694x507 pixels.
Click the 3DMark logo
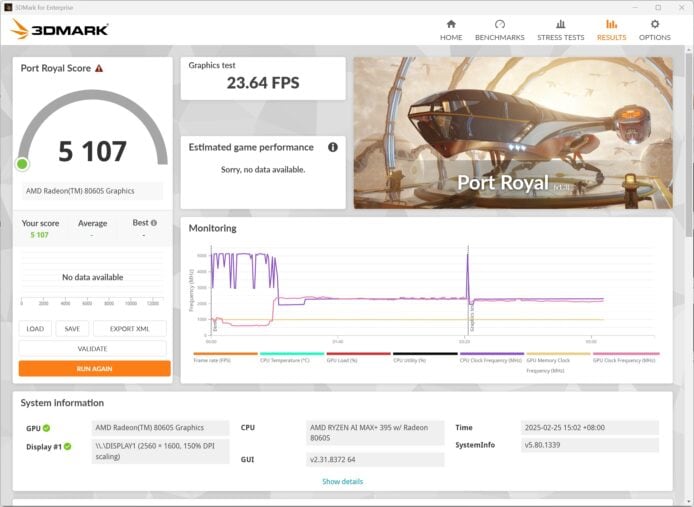coord(59,30)
